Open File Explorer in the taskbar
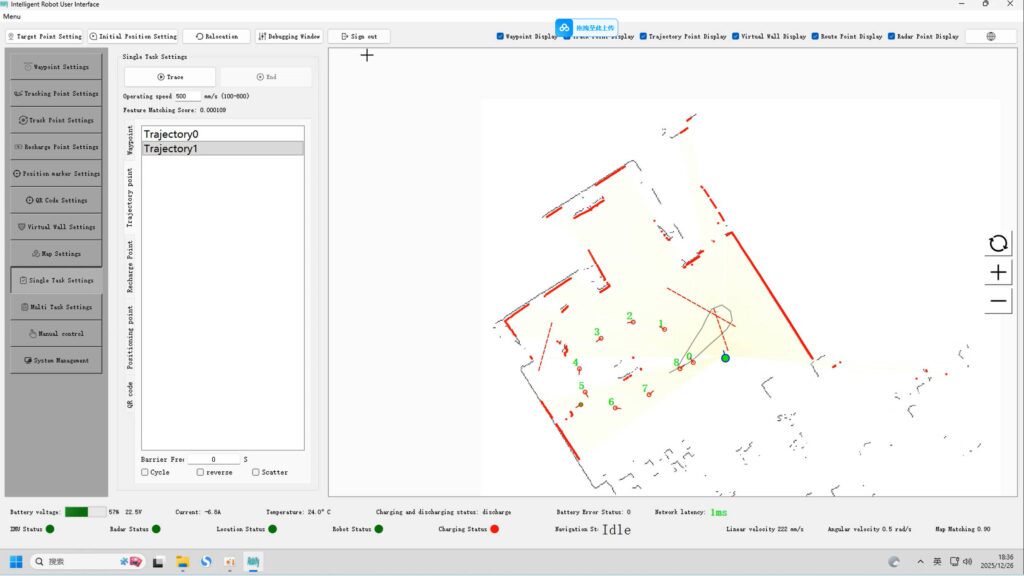The image size is (1024, 576). (182, 562)
